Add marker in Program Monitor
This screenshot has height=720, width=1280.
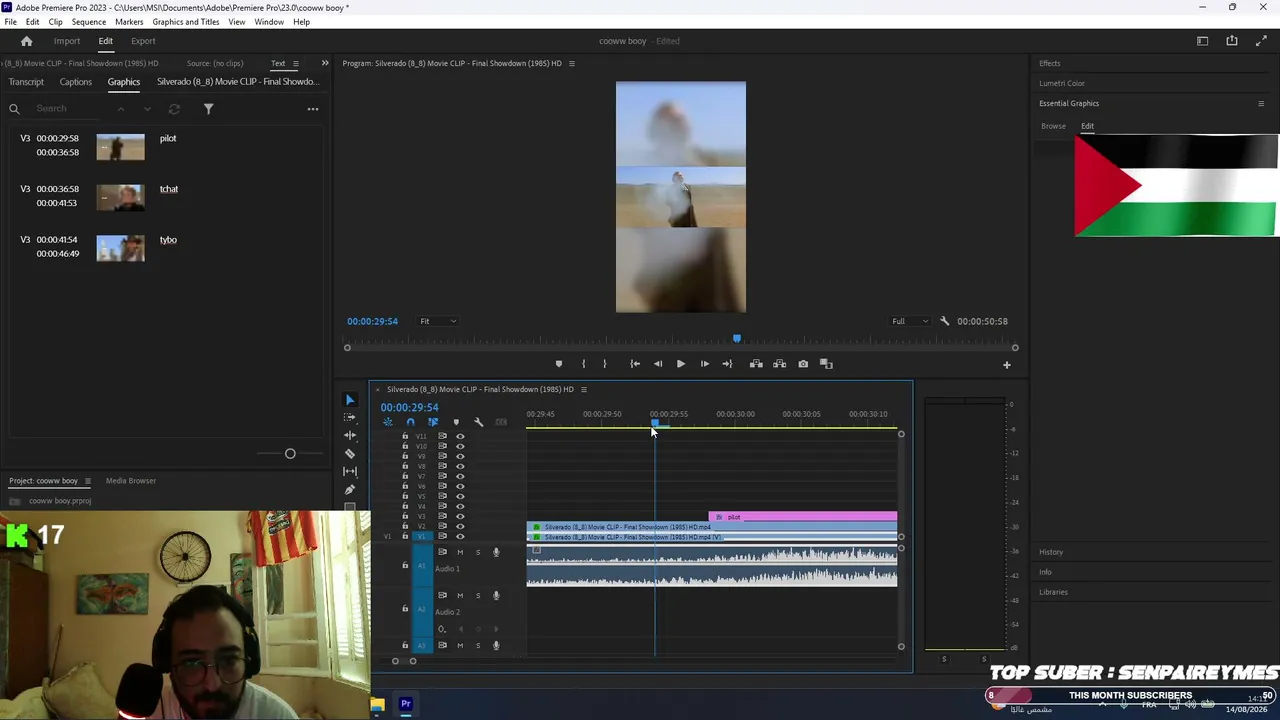(x=559, y=364)
